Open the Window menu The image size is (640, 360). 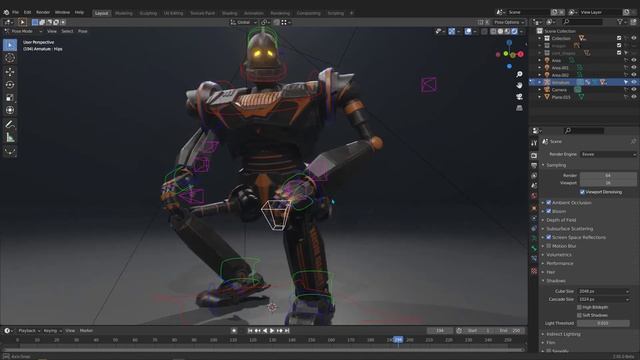pyautogui.click(x=62, y=12)
